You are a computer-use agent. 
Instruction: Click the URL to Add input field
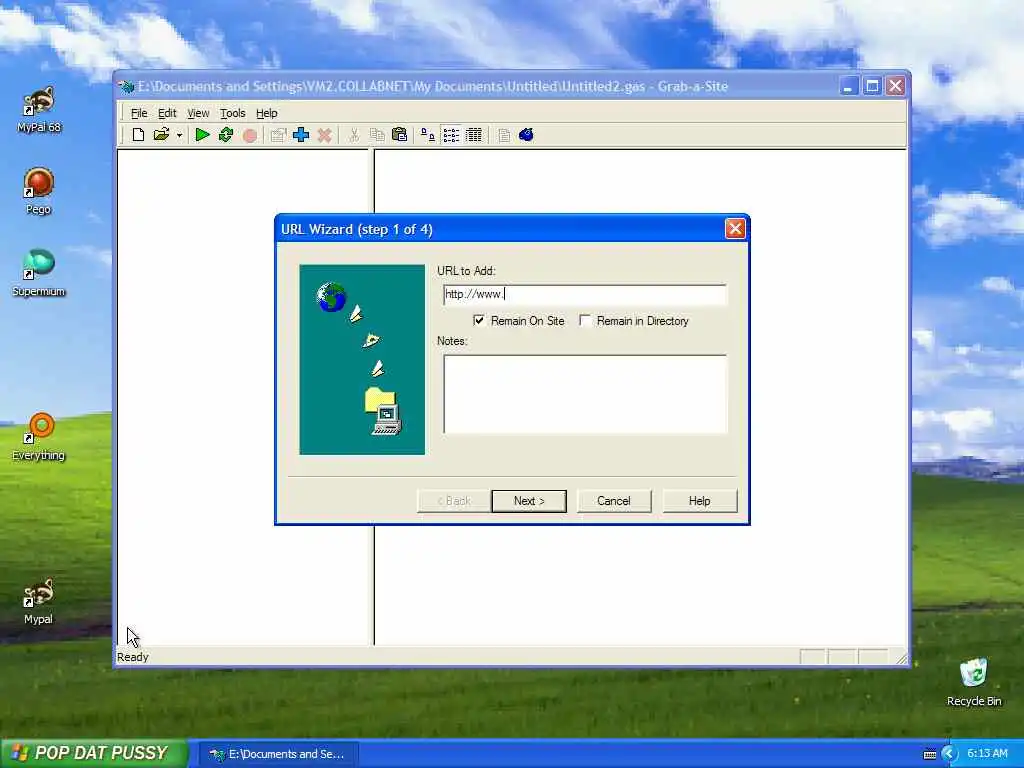pyautogui.click(x=584, y=295)
